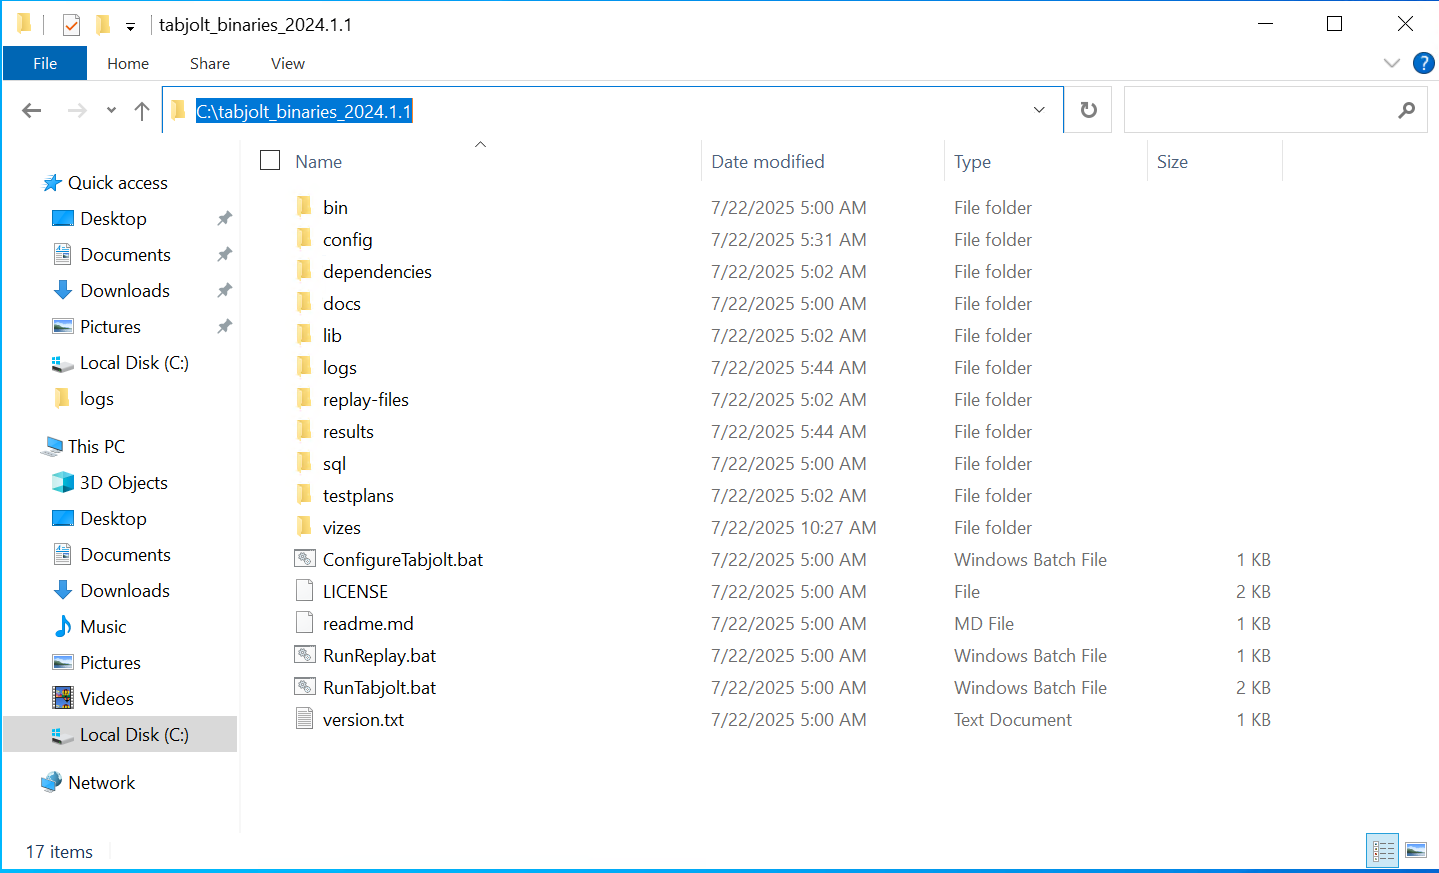Refresh the current folder view
This screenshot has width=1439, height=873.
click(x=1089, y=110)
